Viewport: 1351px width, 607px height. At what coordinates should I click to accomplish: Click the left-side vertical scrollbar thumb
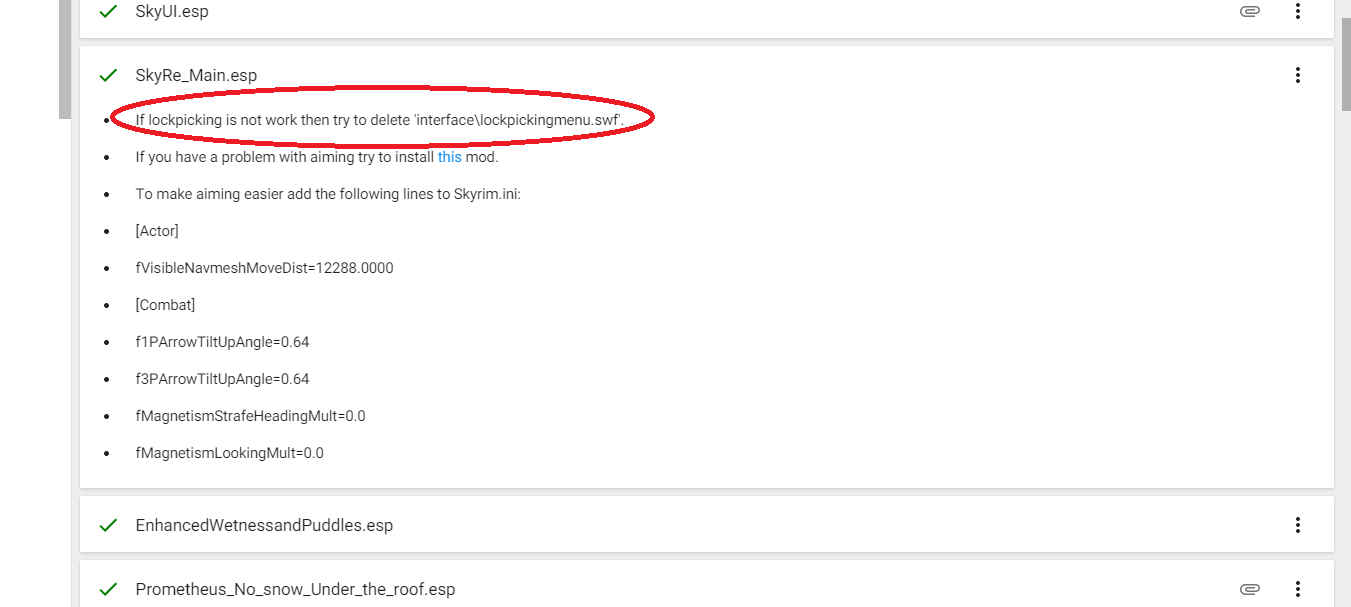tap(64, 60)
